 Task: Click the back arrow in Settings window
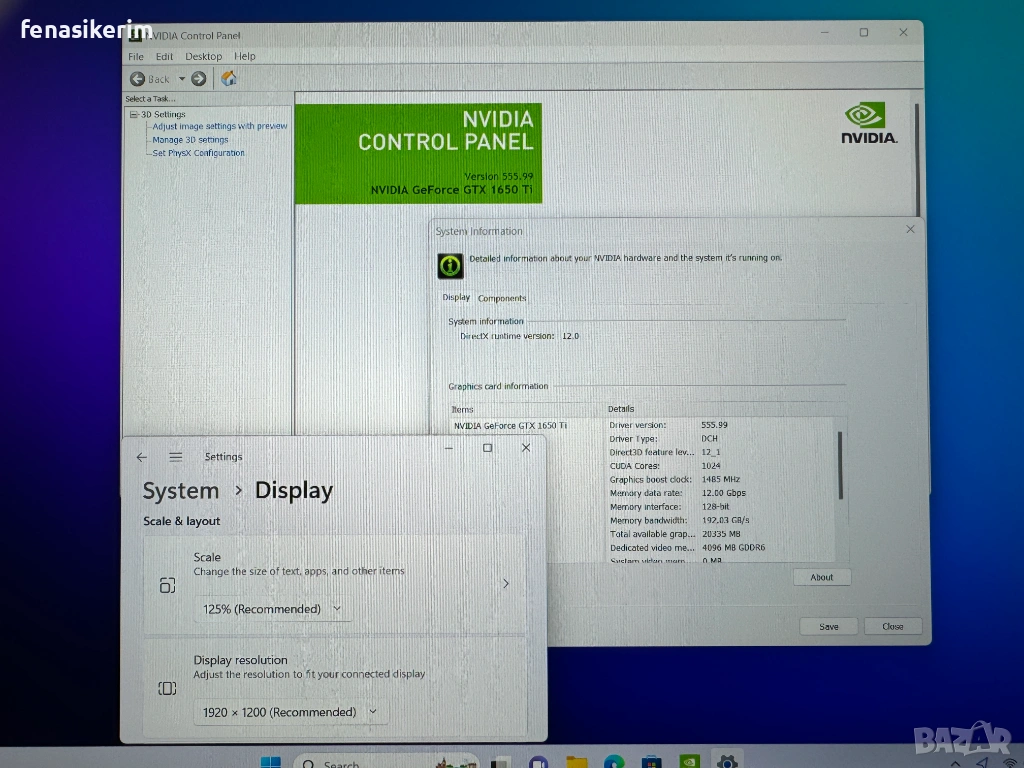point(142,457)
